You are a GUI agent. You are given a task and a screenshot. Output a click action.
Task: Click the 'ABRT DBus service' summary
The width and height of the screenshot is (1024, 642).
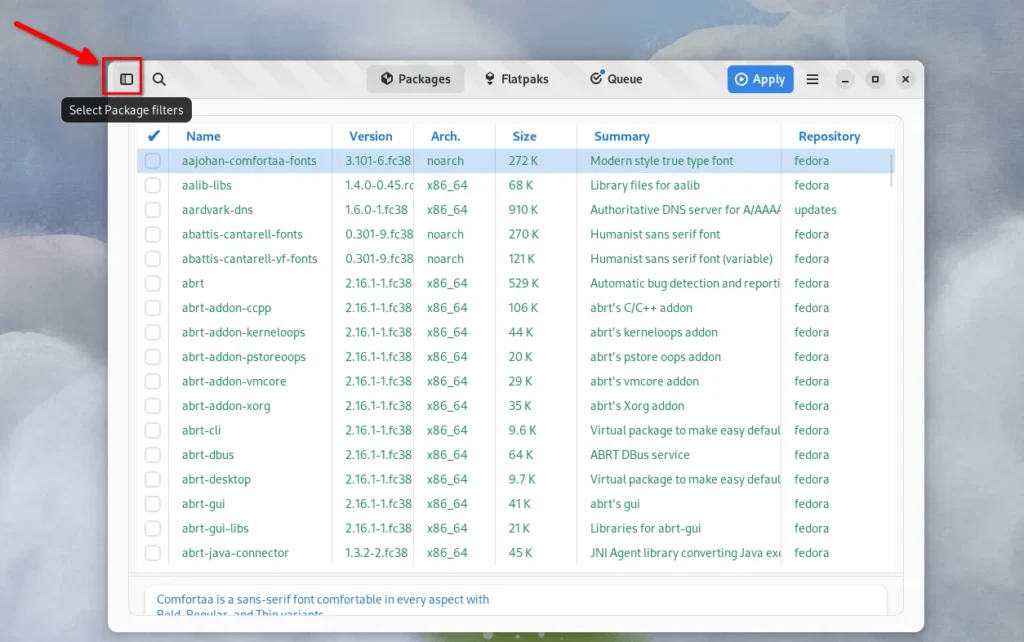tap(639, 455)
